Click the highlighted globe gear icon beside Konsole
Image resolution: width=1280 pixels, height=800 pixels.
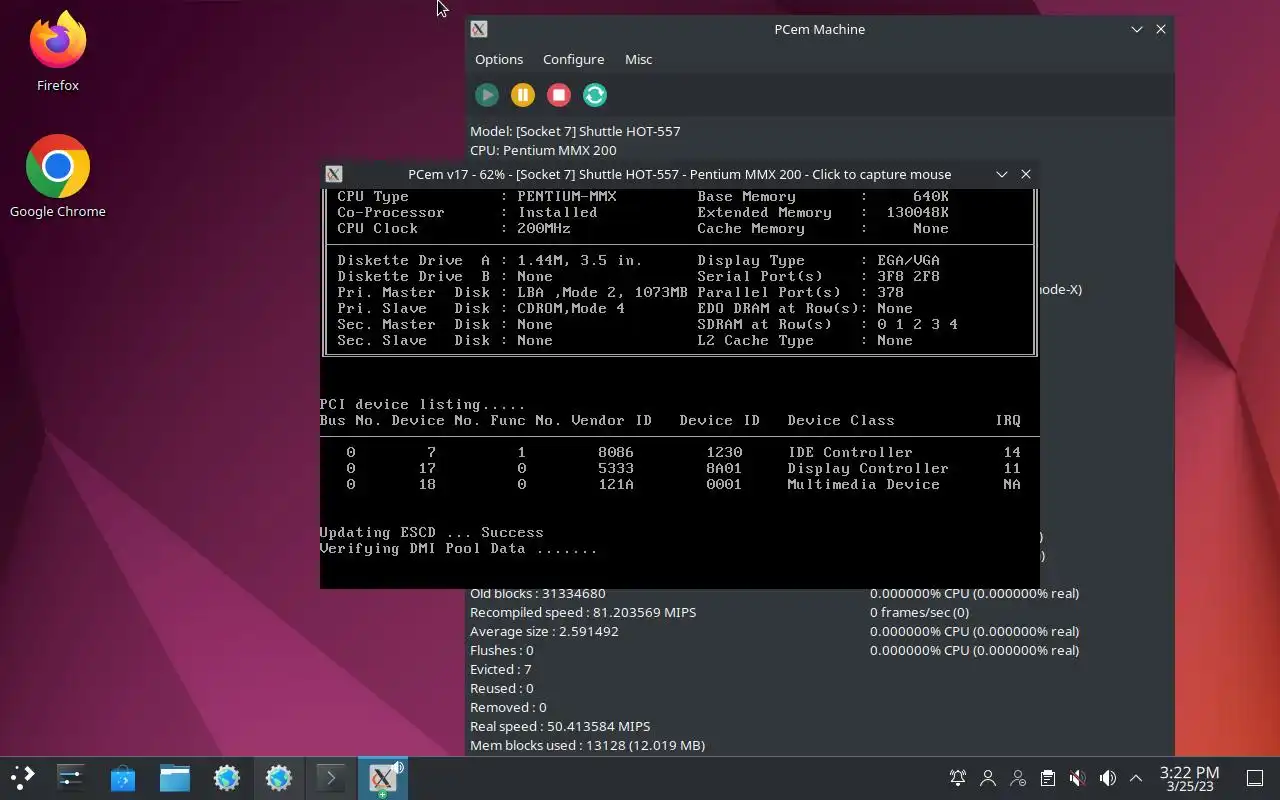279,777
